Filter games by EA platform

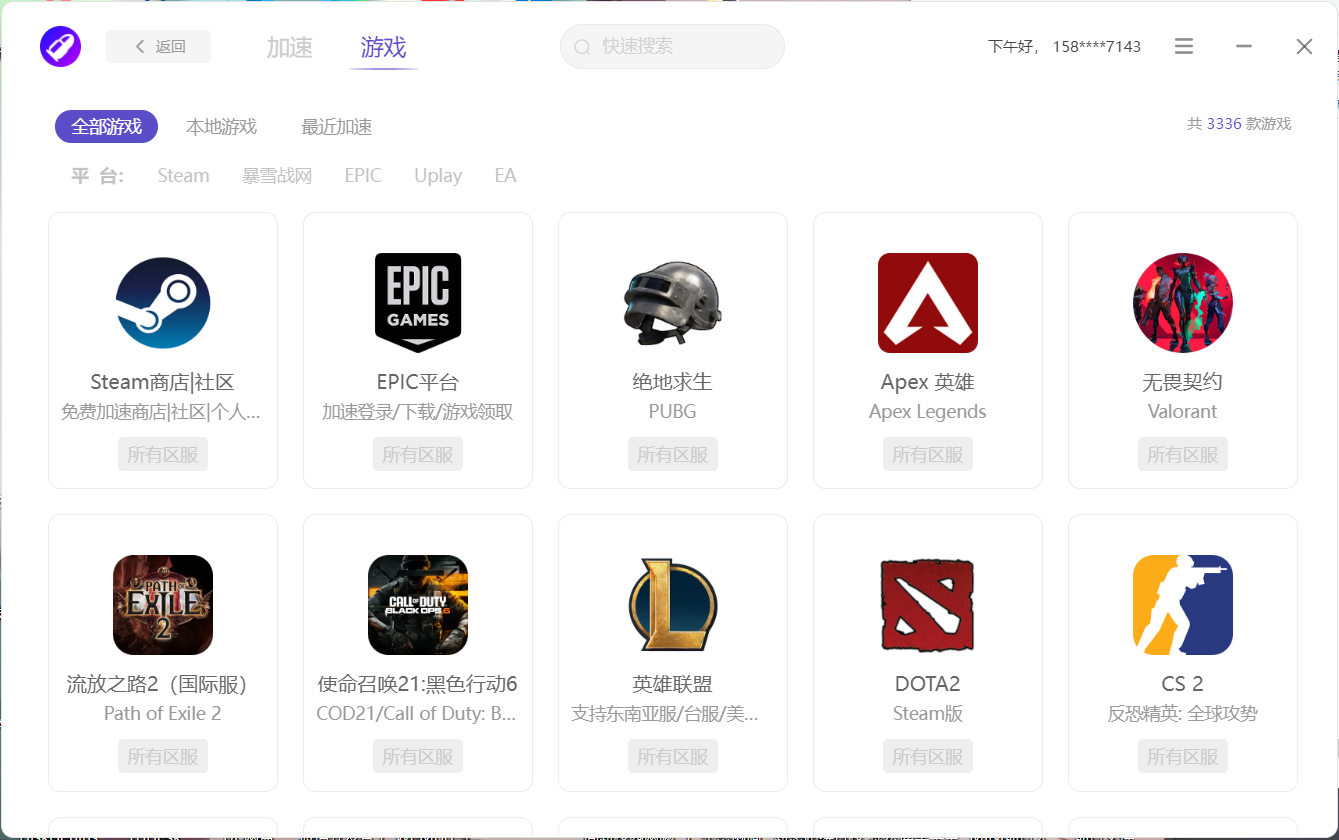pos(505,176)
